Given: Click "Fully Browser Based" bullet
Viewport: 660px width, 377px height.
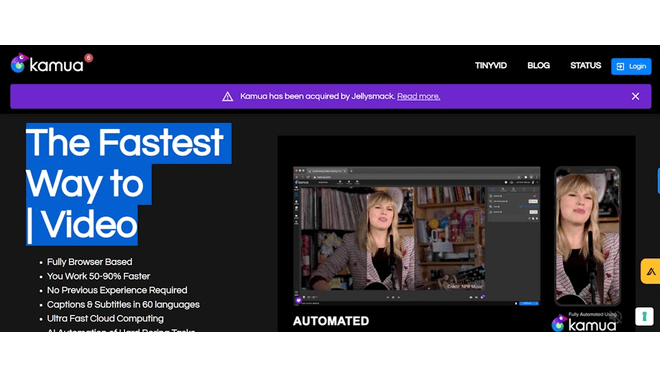Looking at the screenshot, I should click(90, 262).
